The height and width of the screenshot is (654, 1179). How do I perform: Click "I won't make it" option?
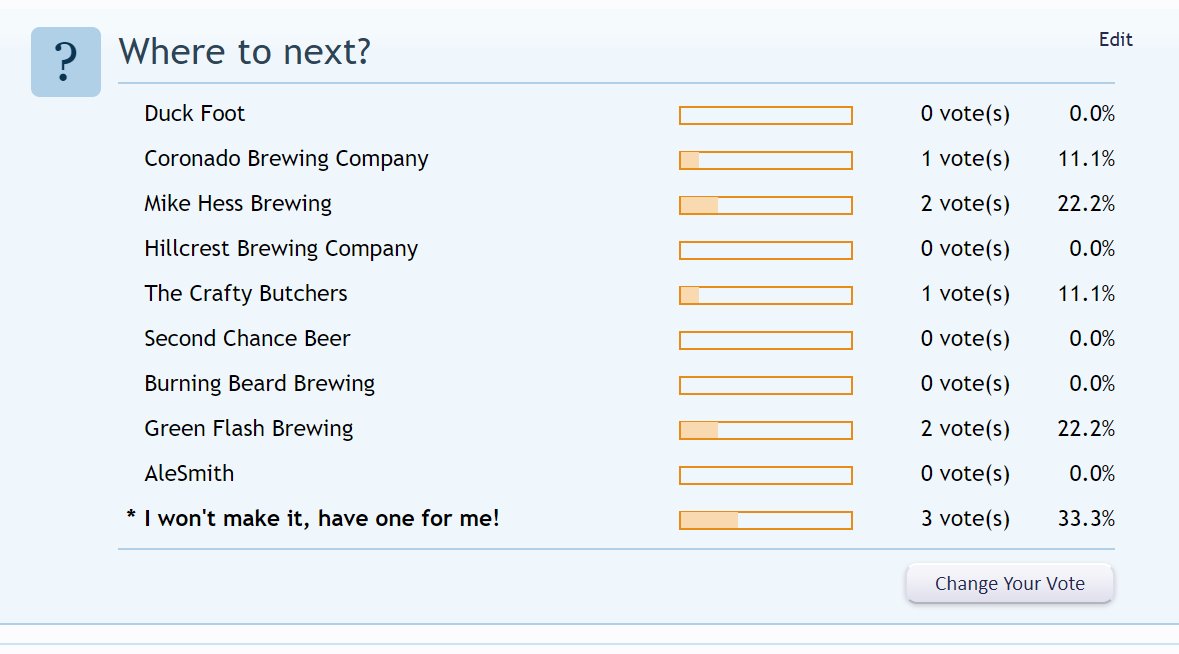pos(321,519)
